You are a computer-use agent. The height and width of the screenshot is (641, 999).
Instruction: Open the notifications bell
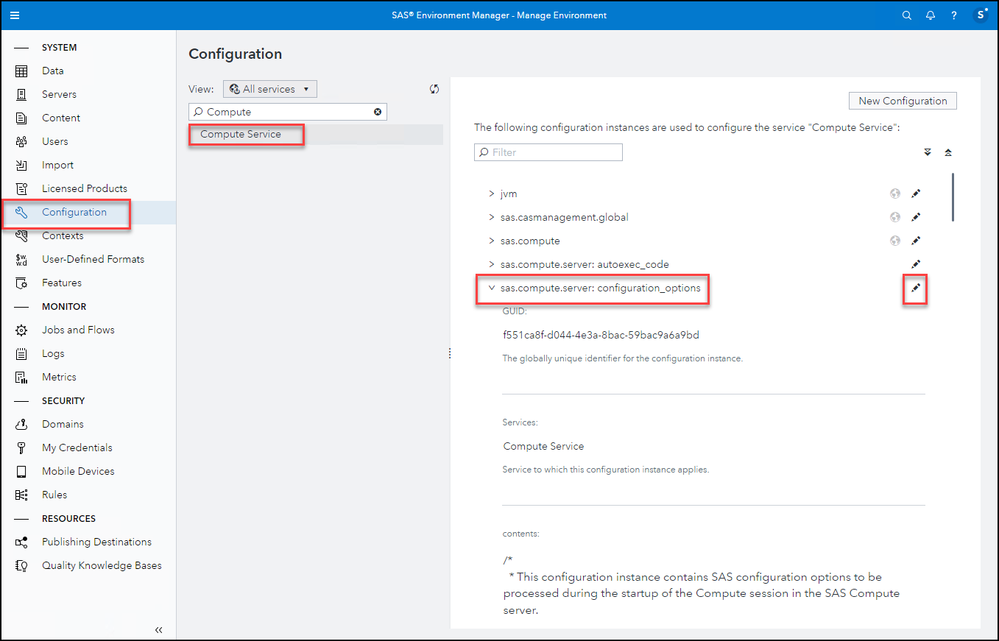coord(930,15)
